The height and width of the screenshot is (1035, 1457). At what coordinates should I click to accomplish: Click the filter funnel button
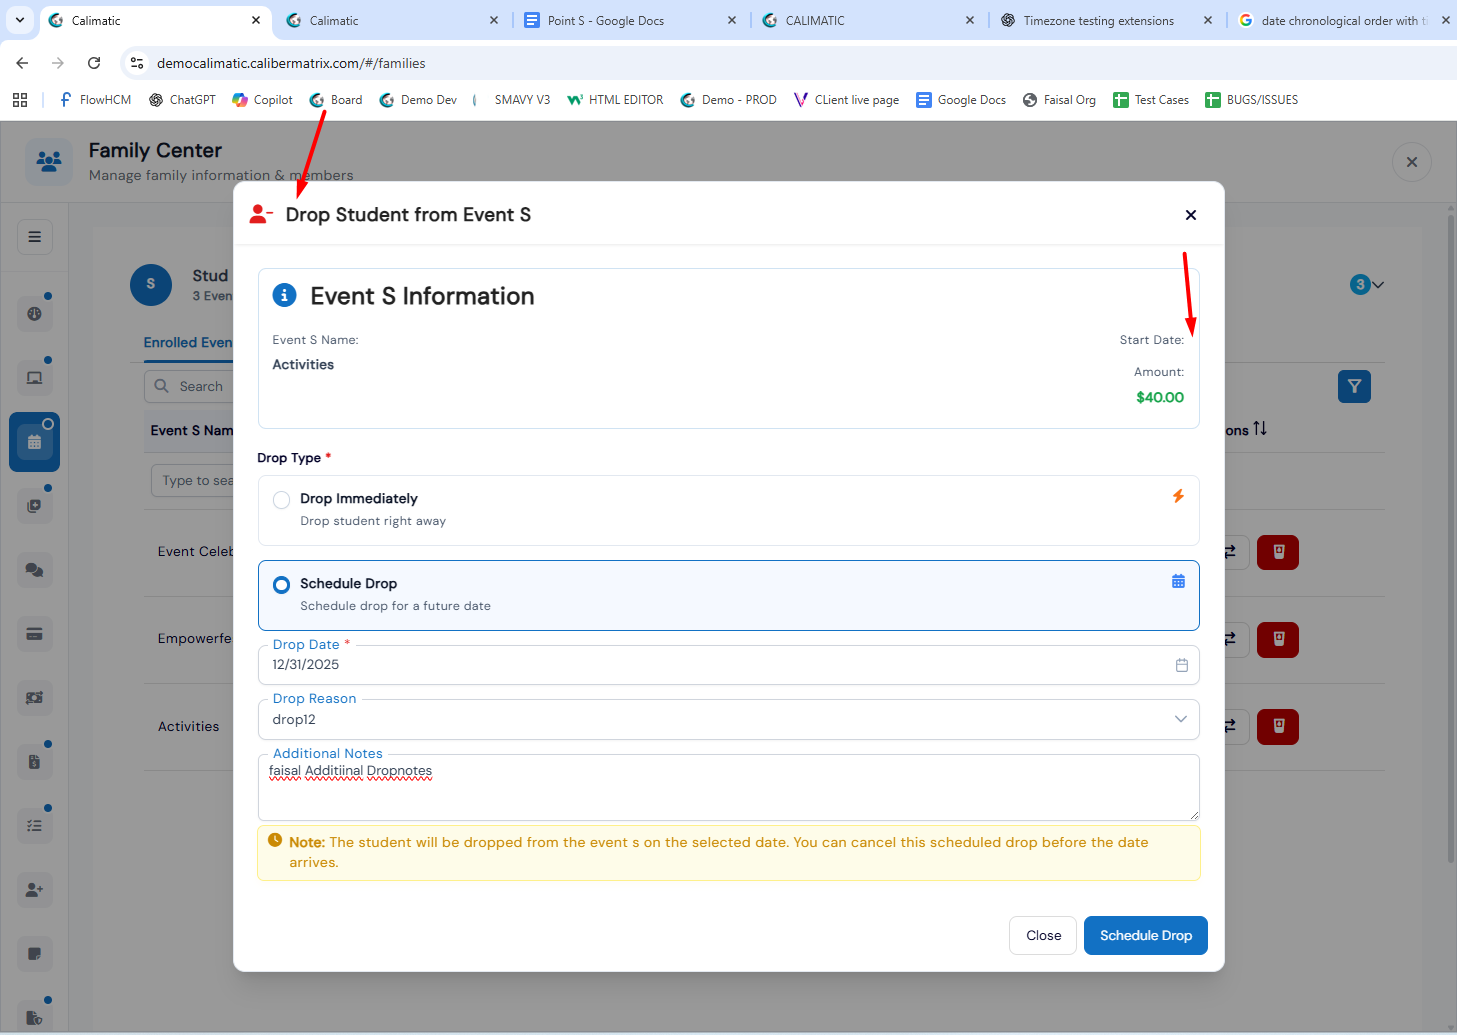pyautogui.click(x=1354, y=386)
